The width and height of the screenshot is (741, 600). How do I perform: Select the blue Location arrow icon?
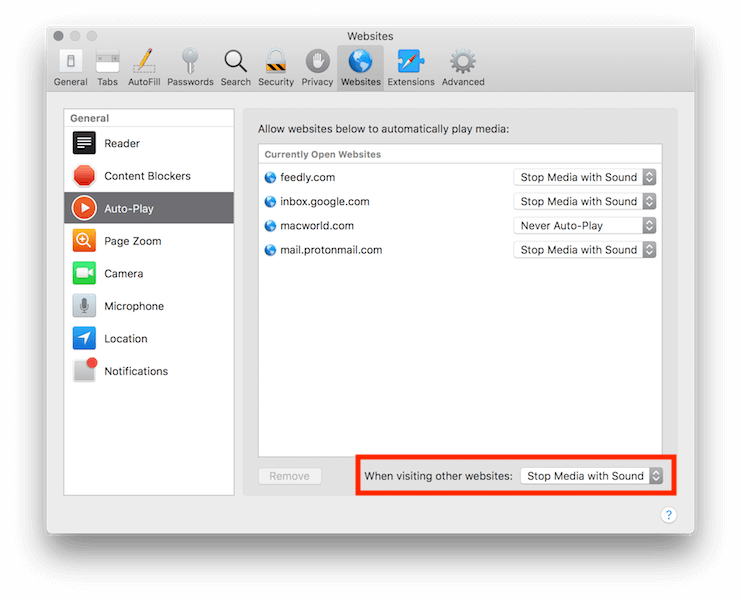pyautogui.click(x=84, y=339)
